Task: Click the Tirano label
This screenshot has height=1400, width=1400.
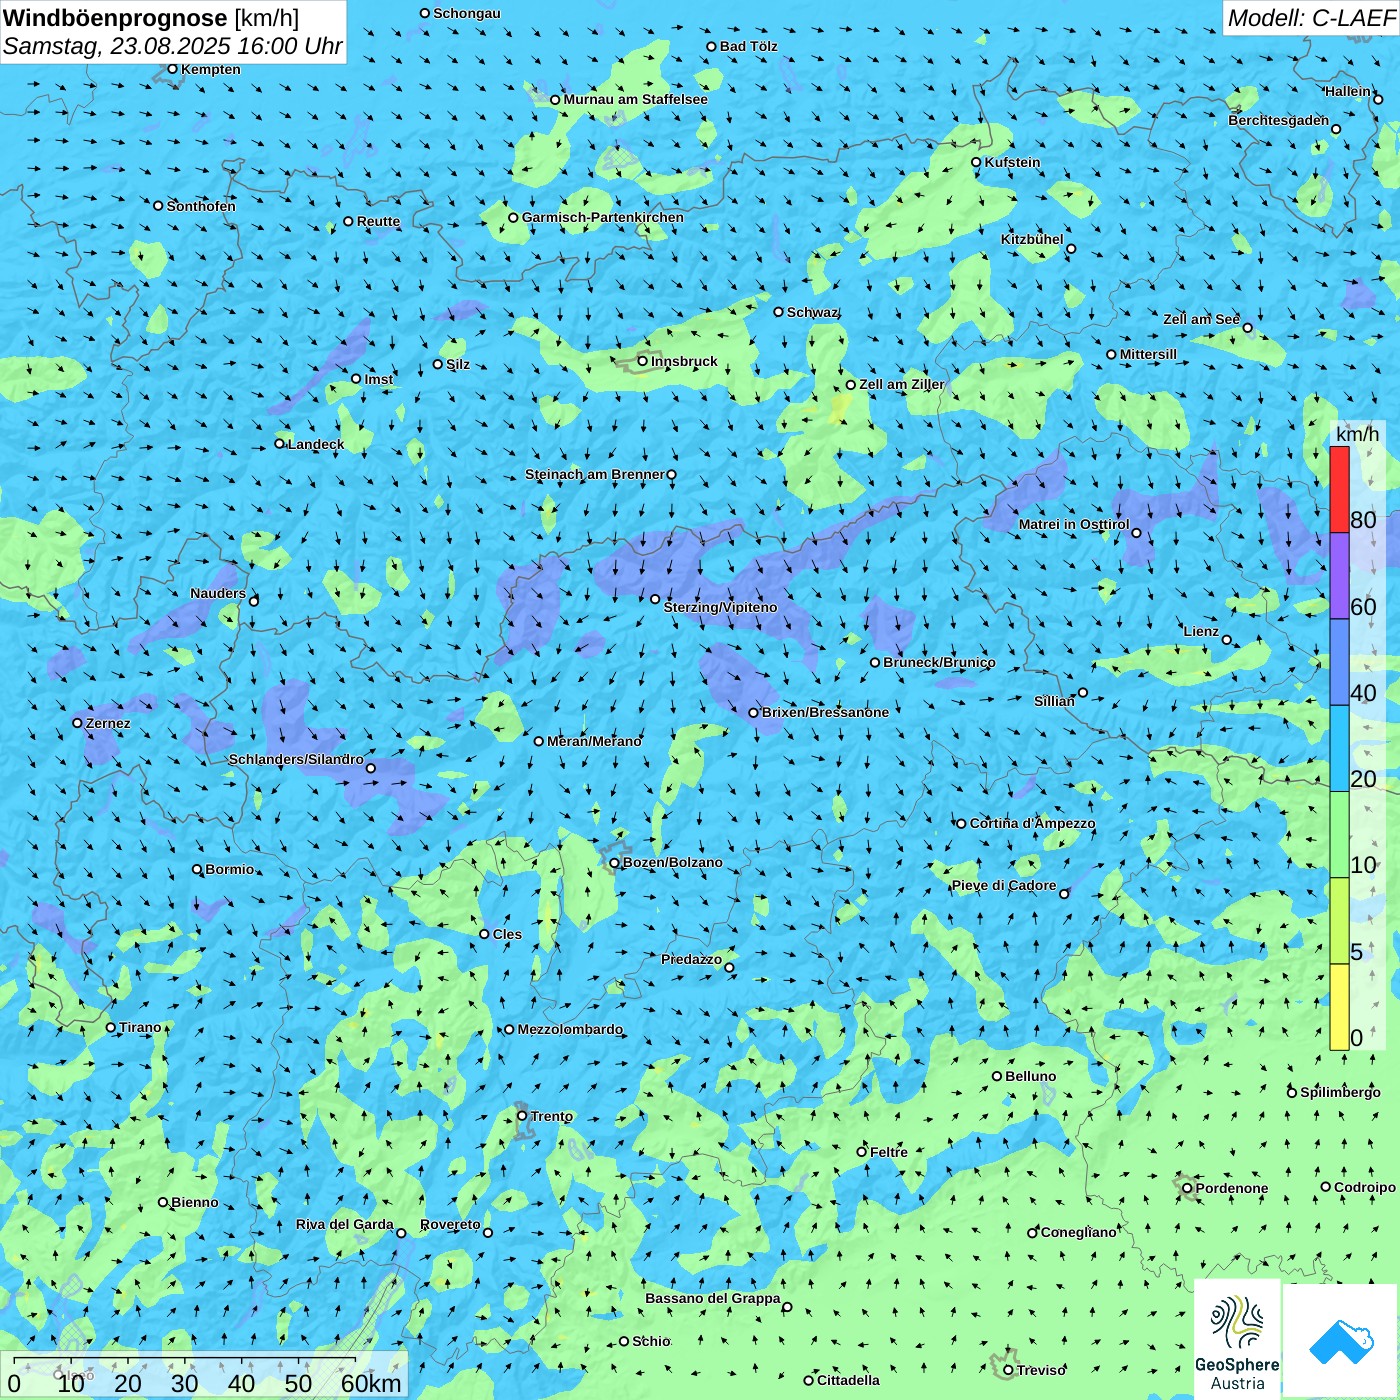Action: (x=140, y=1027)
